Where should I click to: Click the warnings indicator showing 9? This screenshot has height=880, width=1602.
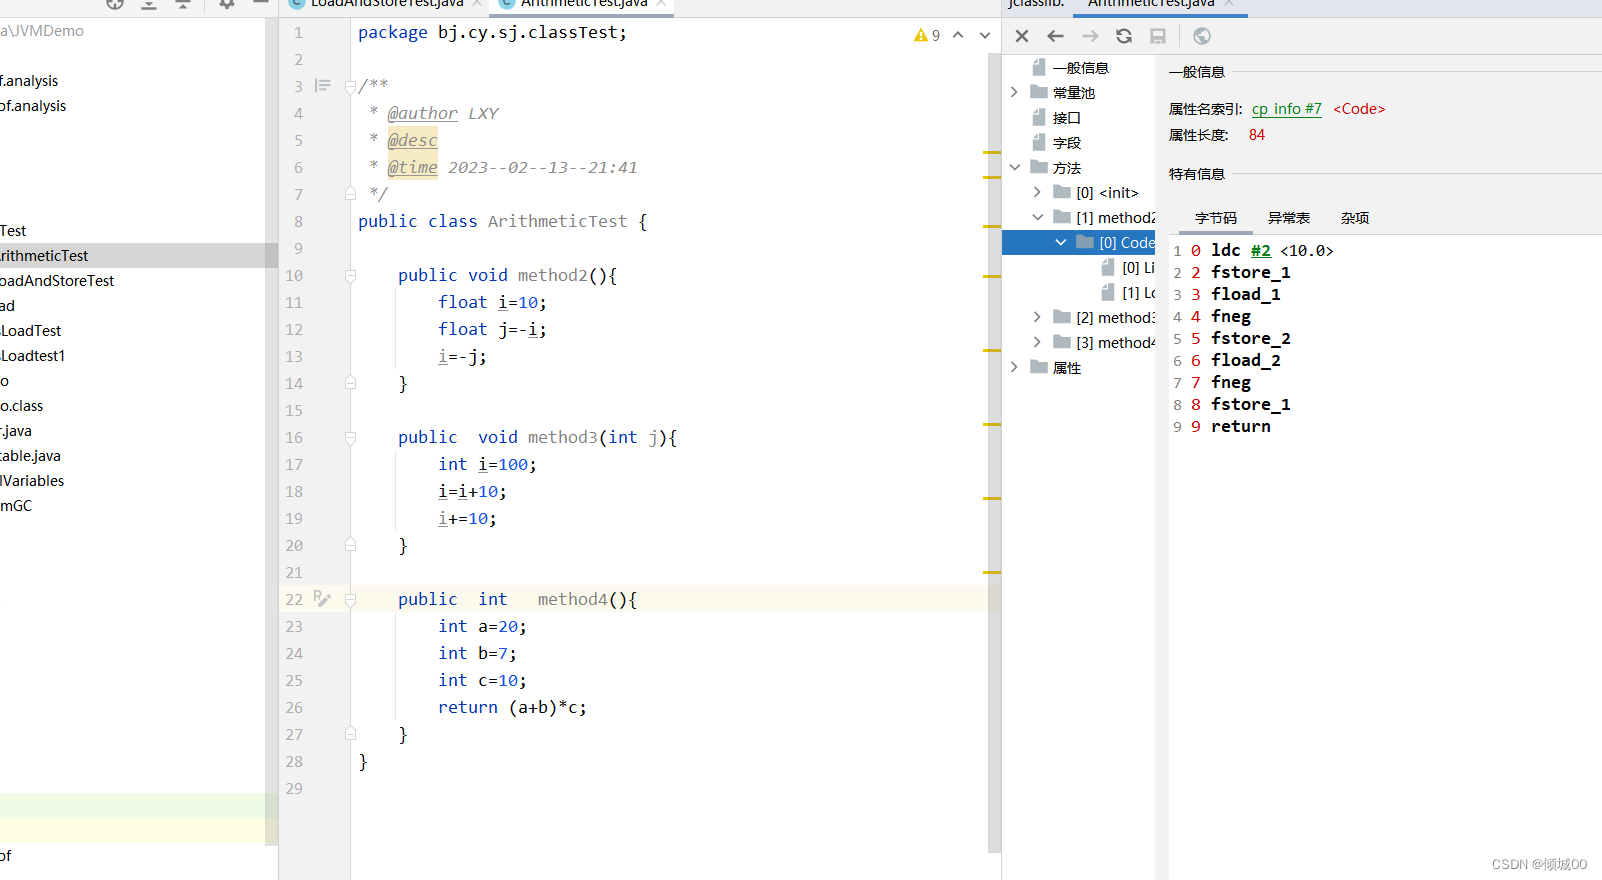927,35
